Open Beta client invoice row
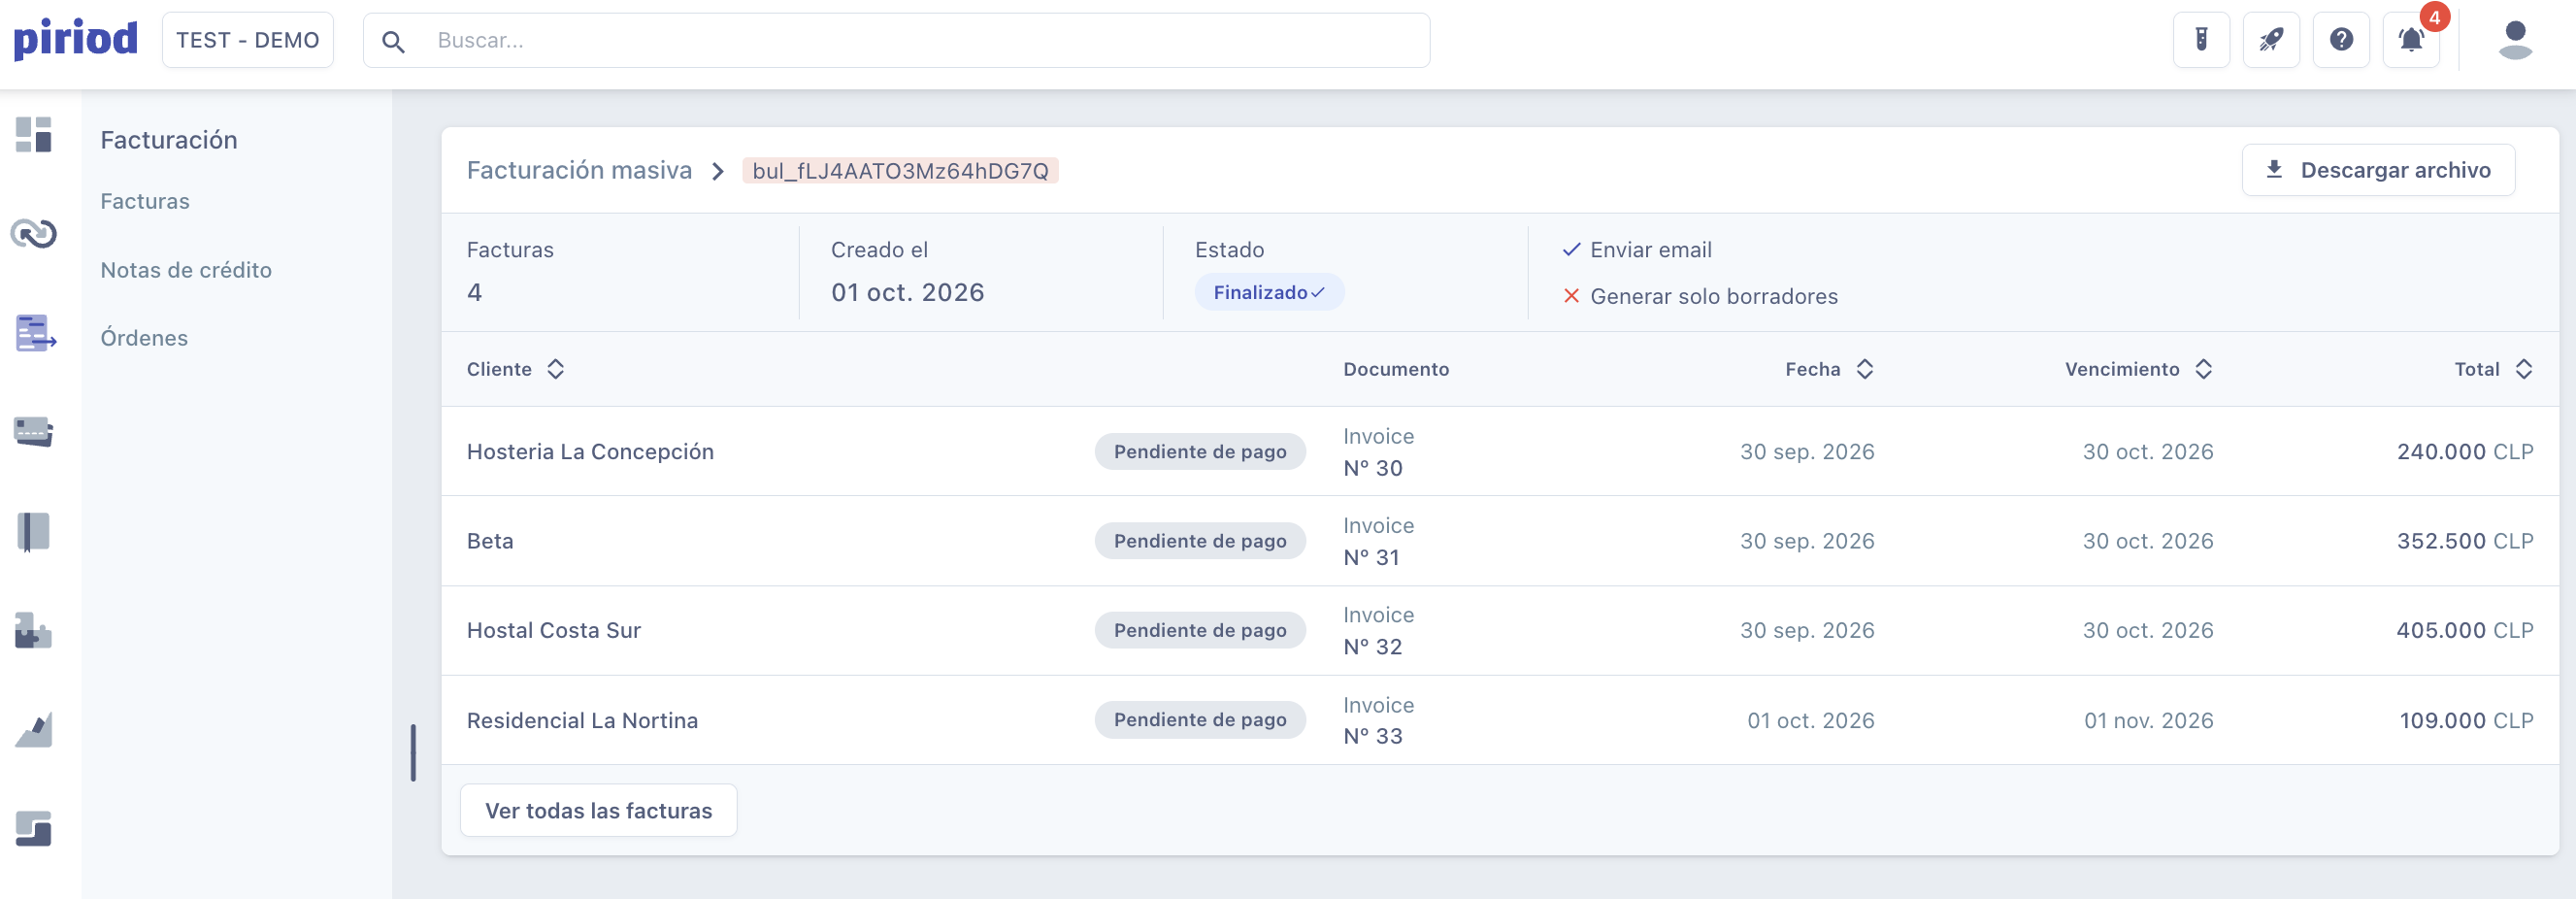The image size is (2576, 899). point(1499,541)
